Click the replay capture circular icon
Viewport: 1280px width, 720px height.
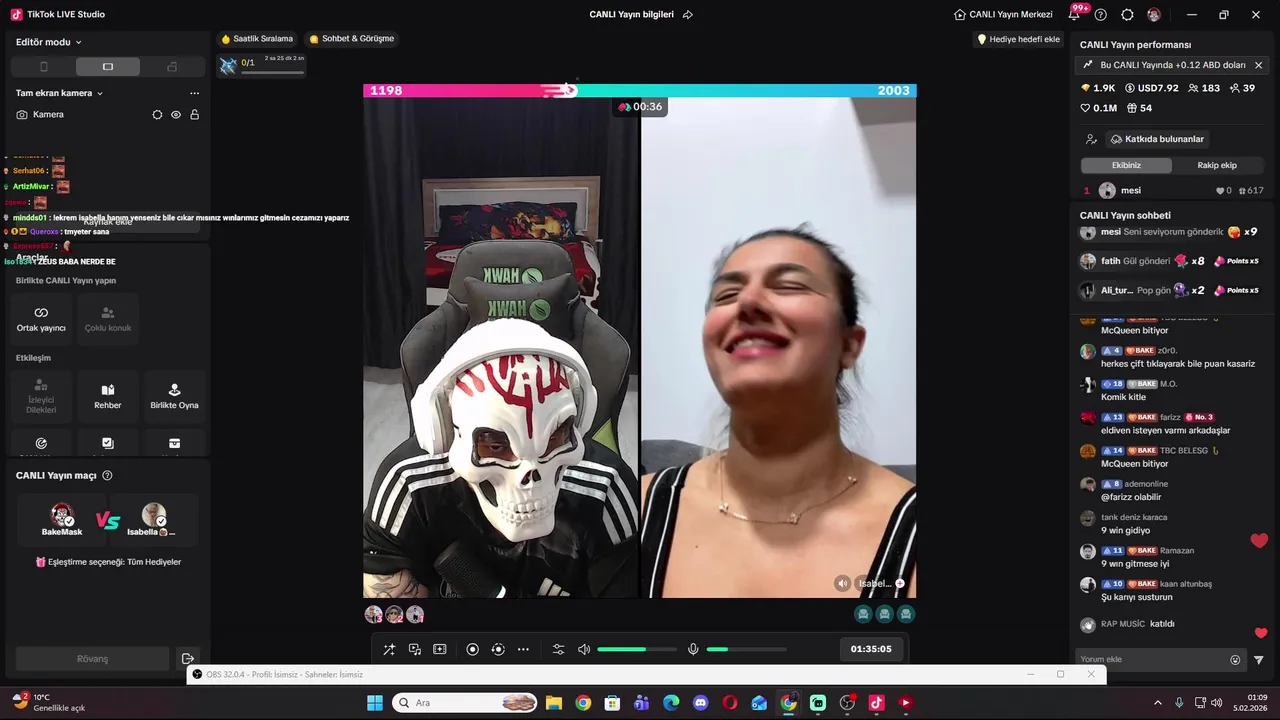click(x=498, y=649)
